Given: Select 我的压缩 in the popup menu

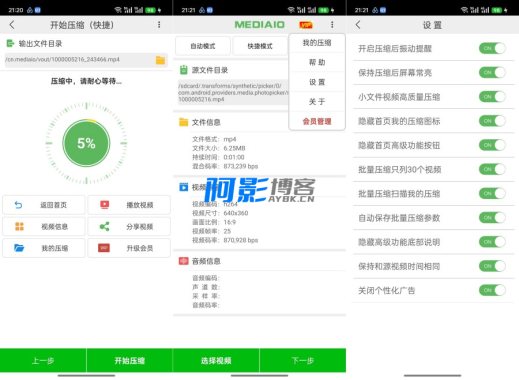Looking at the screenshot, I should click(317, 43).
